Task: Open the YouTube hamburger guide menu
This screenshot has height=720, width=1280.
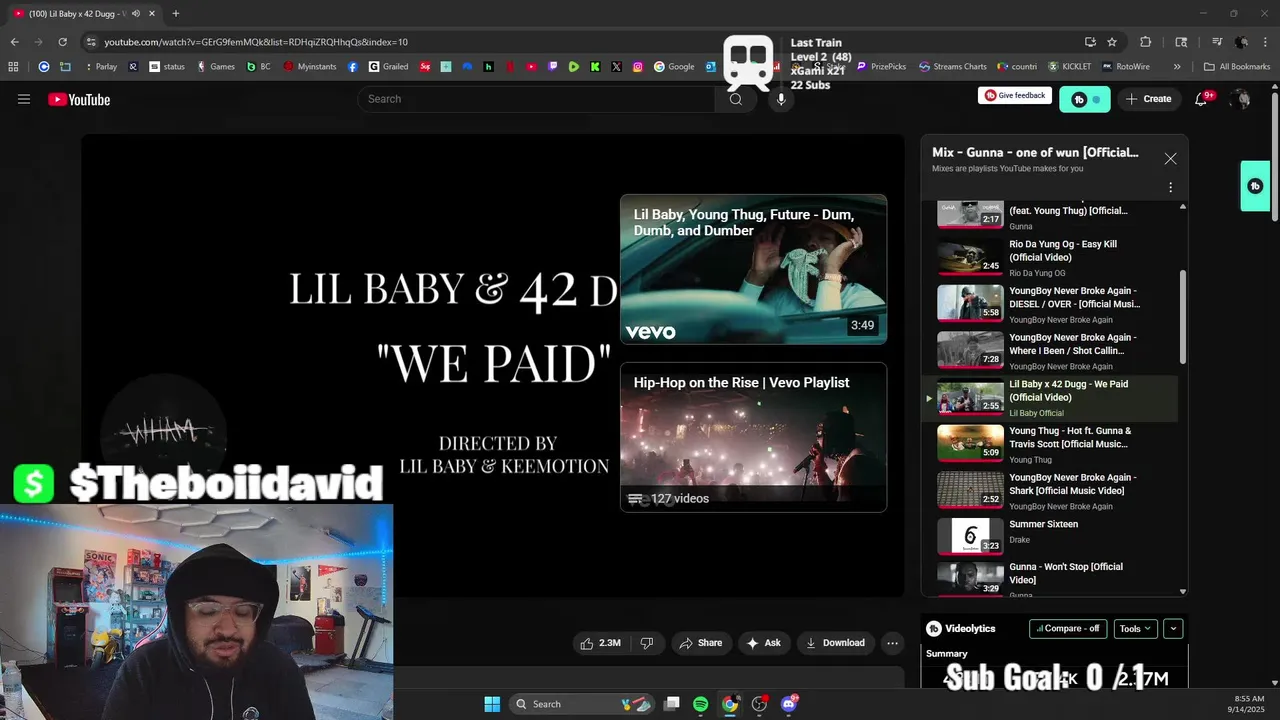Action: (24, 99)
